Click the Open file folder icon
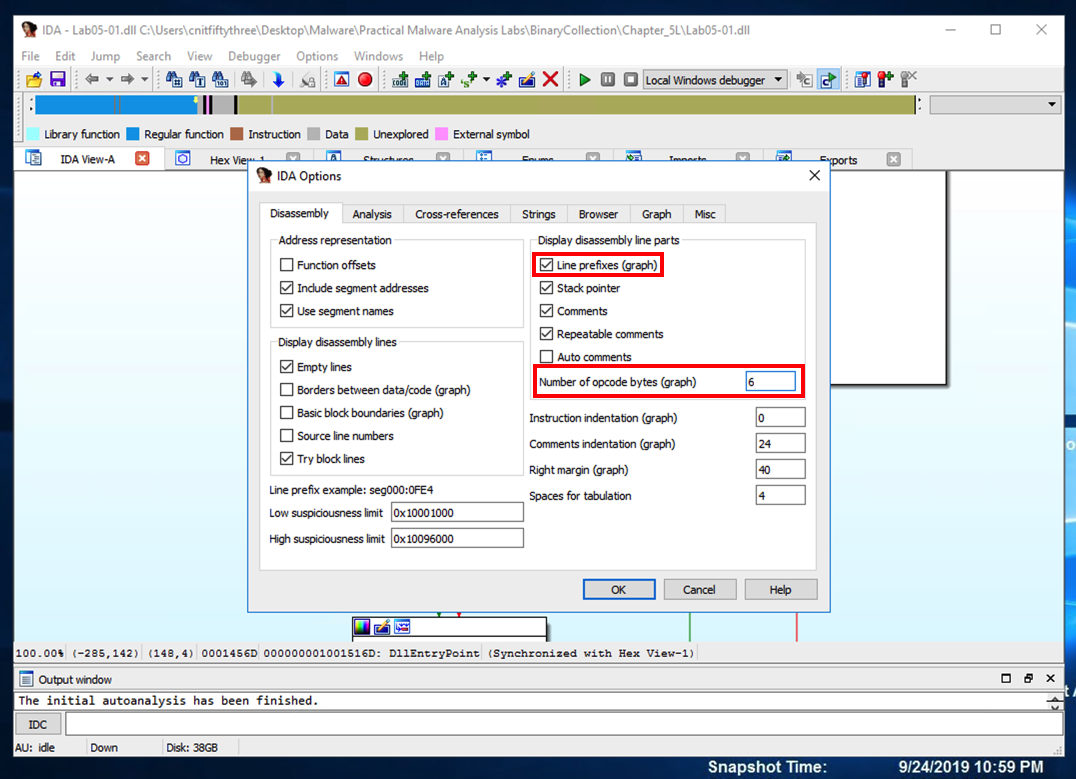 (x=34, y=80)
